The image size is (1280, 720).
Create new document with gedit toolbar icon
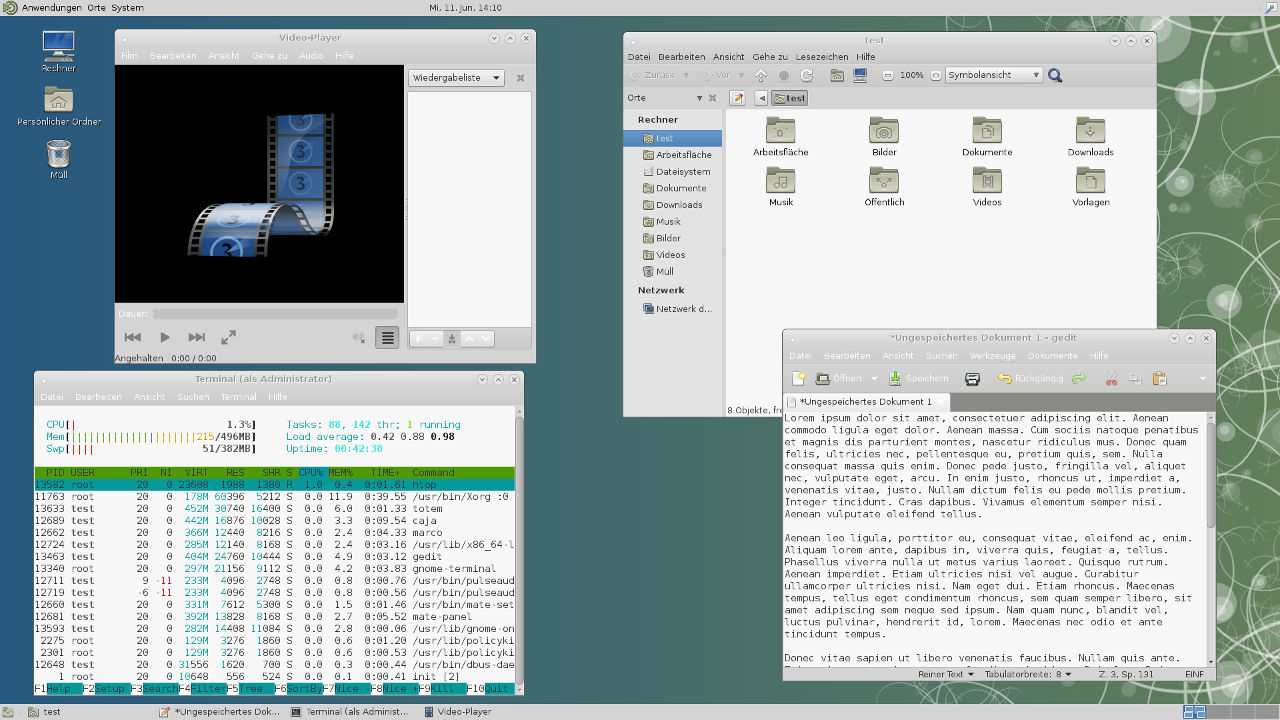click(798, 379)
